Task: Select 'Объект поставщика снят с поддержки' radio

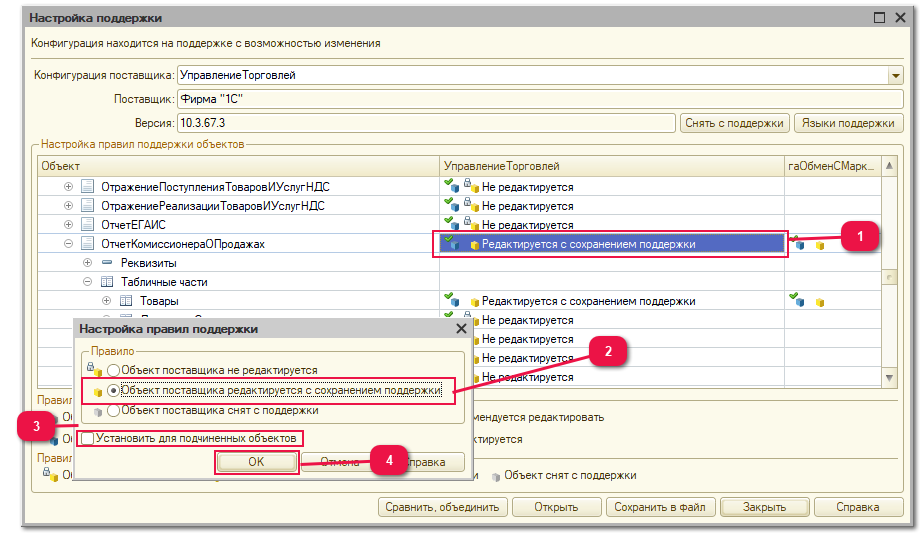Action: 113,410
